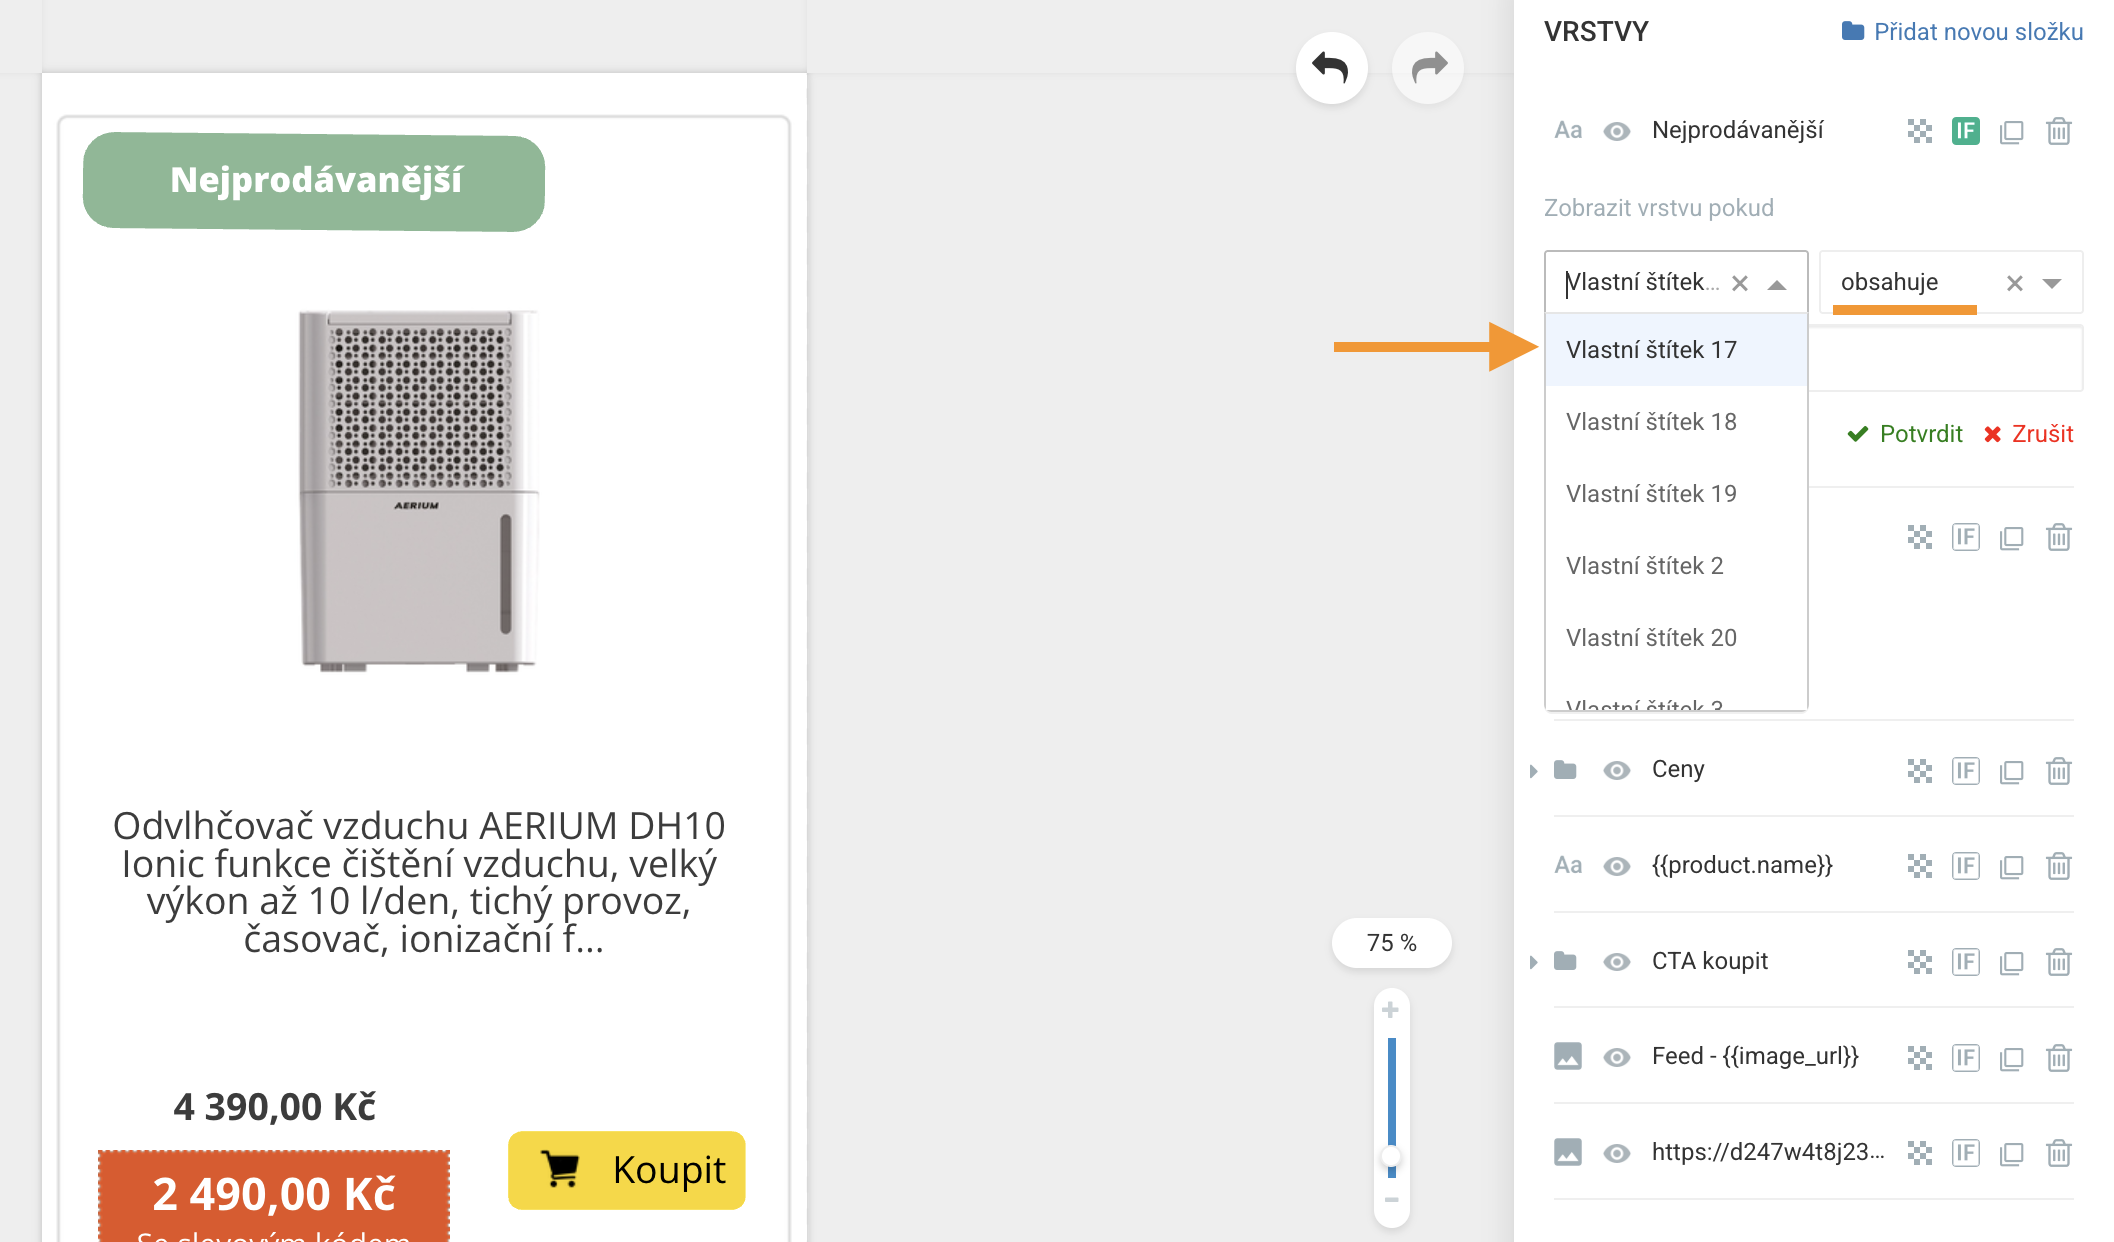2114x1242 pixels.
Task: Duplicate the Nejprodávanější layer
Action: (2011, 131)
